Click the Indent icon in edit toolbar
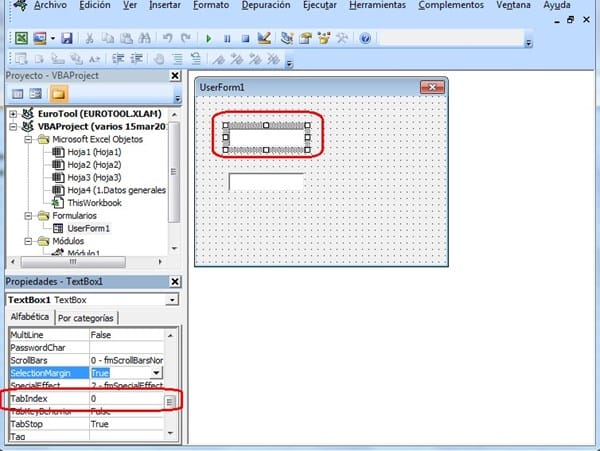This screenshot has height=451, width=600. point(118,59)
